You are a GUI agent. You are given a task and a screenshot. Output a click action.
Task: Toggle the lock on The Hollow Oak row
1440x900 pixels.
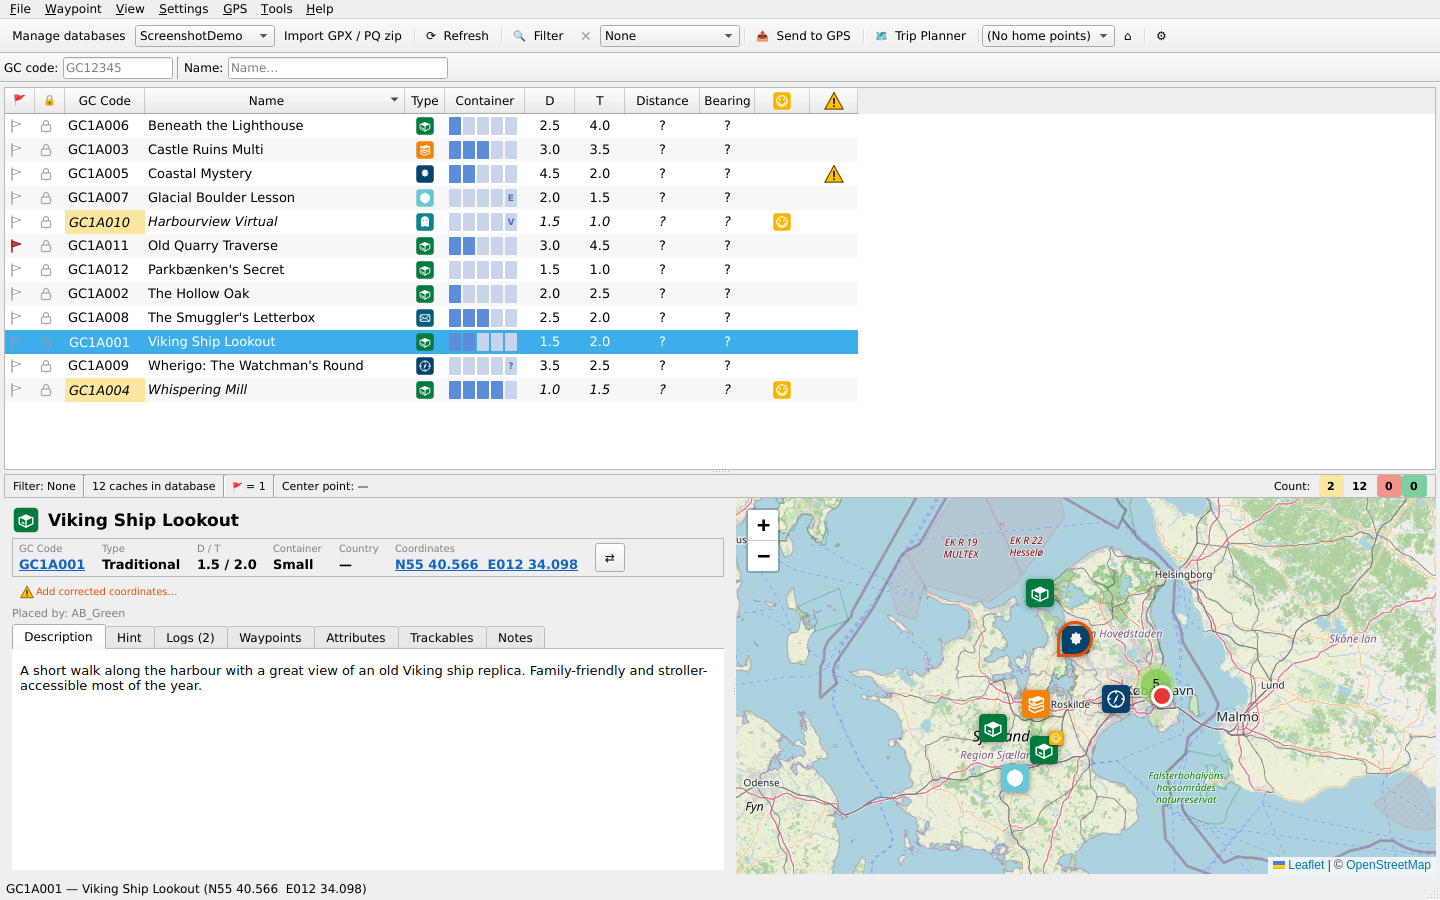click(x=46, y=294)
